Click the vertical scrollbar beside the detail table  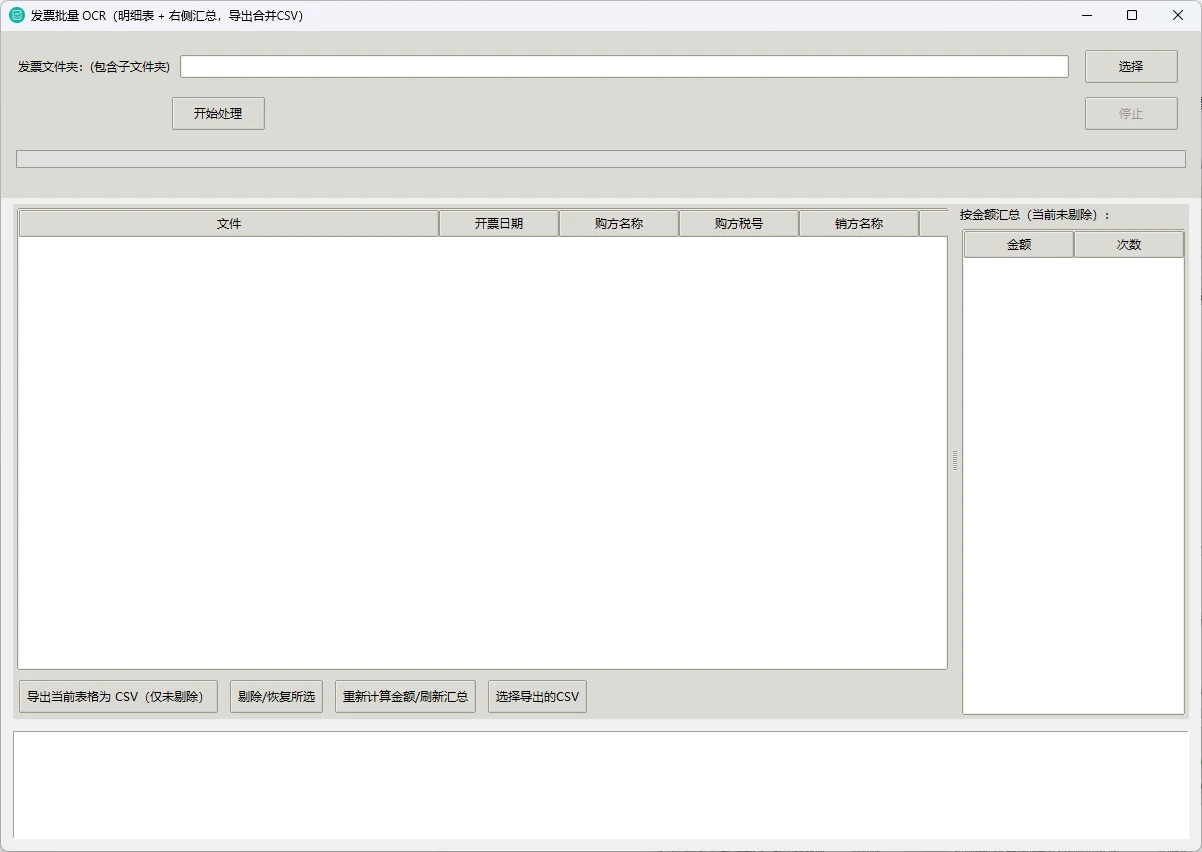pos(955,460)
